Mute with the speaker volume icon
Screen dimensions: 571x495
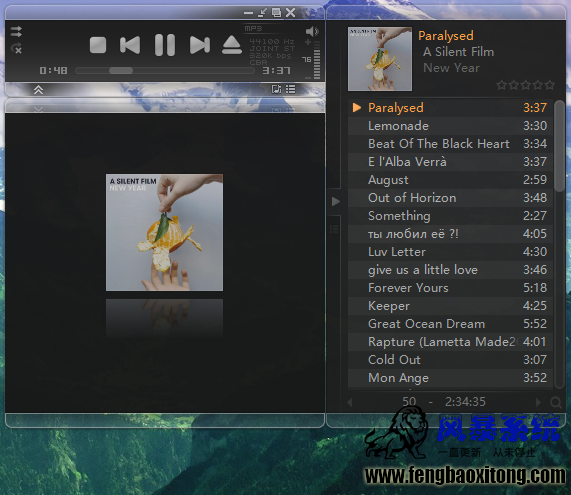pos(312,31)
